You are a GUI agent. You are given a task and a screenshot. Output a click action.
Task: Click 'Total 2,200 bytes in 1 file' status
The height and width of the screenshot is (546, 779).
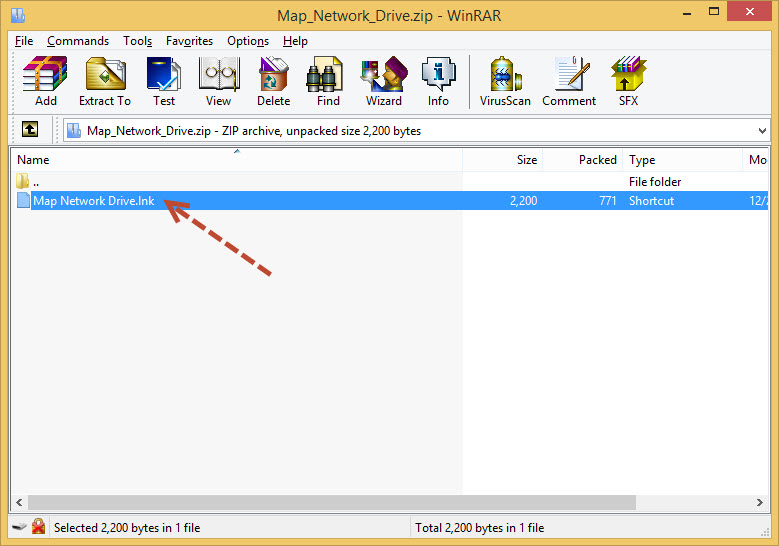point(479,528)
